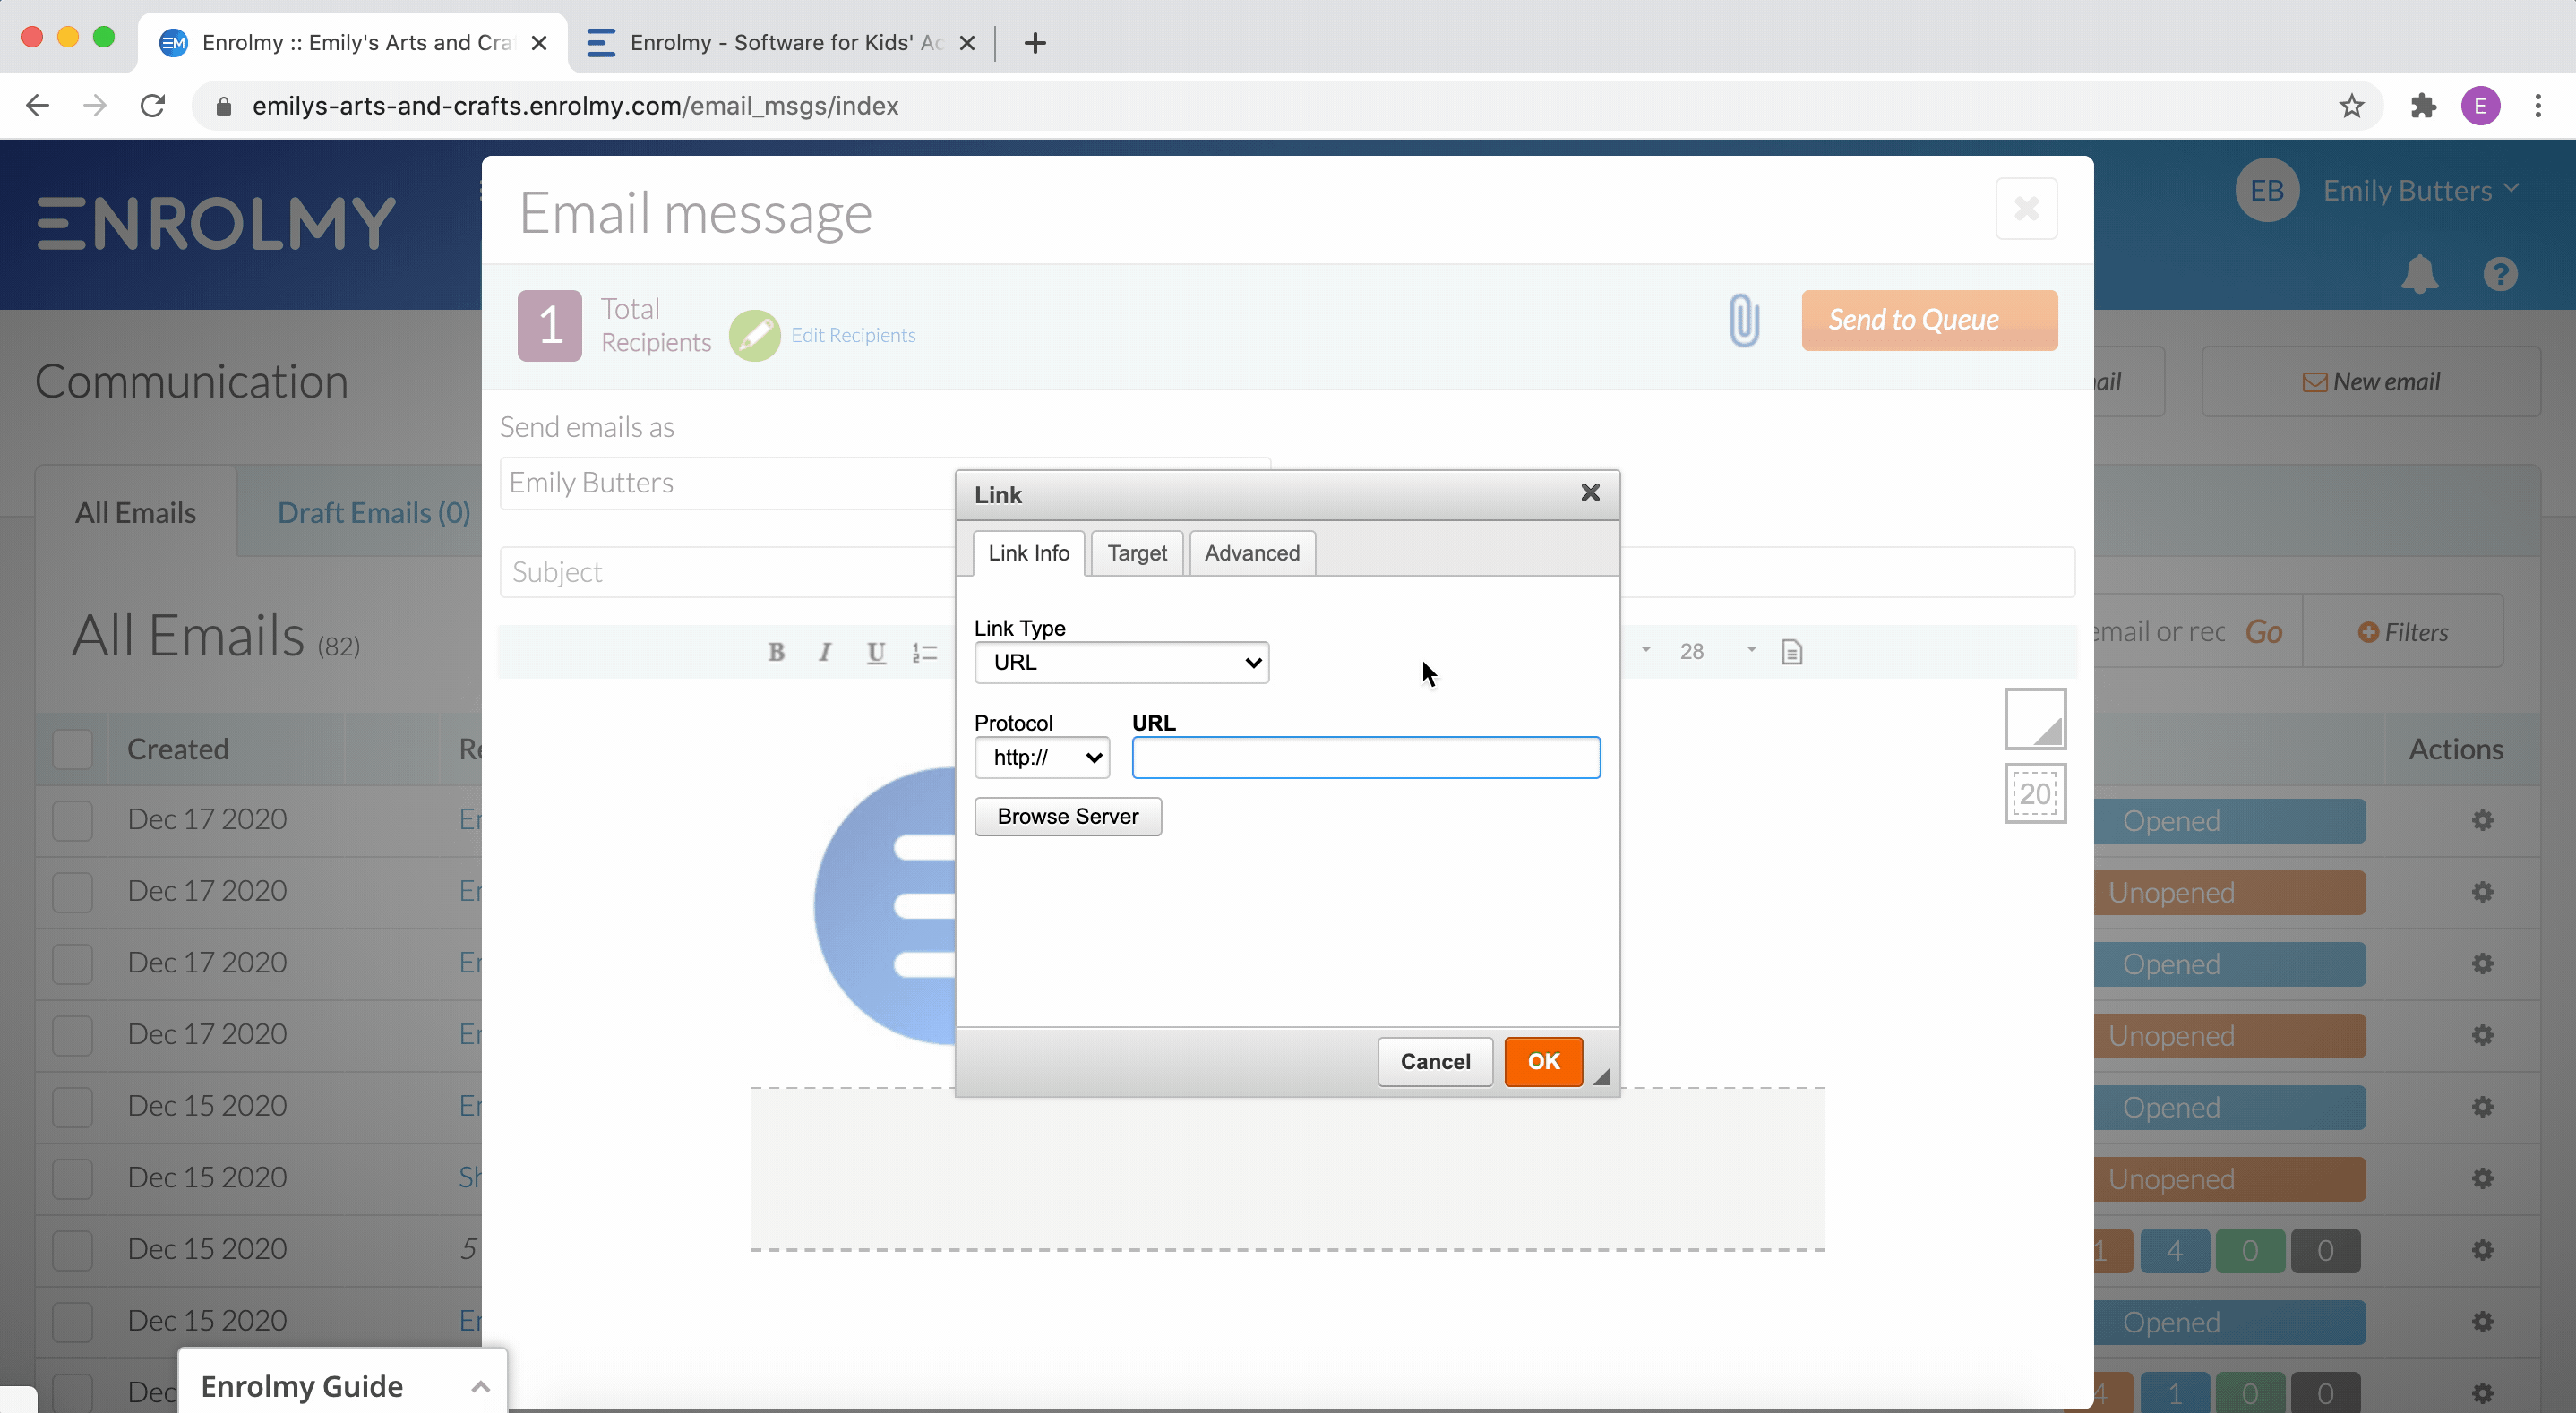This screenshot has width=2576, height=1413.
Task: Bookmark this page with the star icon
Action: 2351,105
